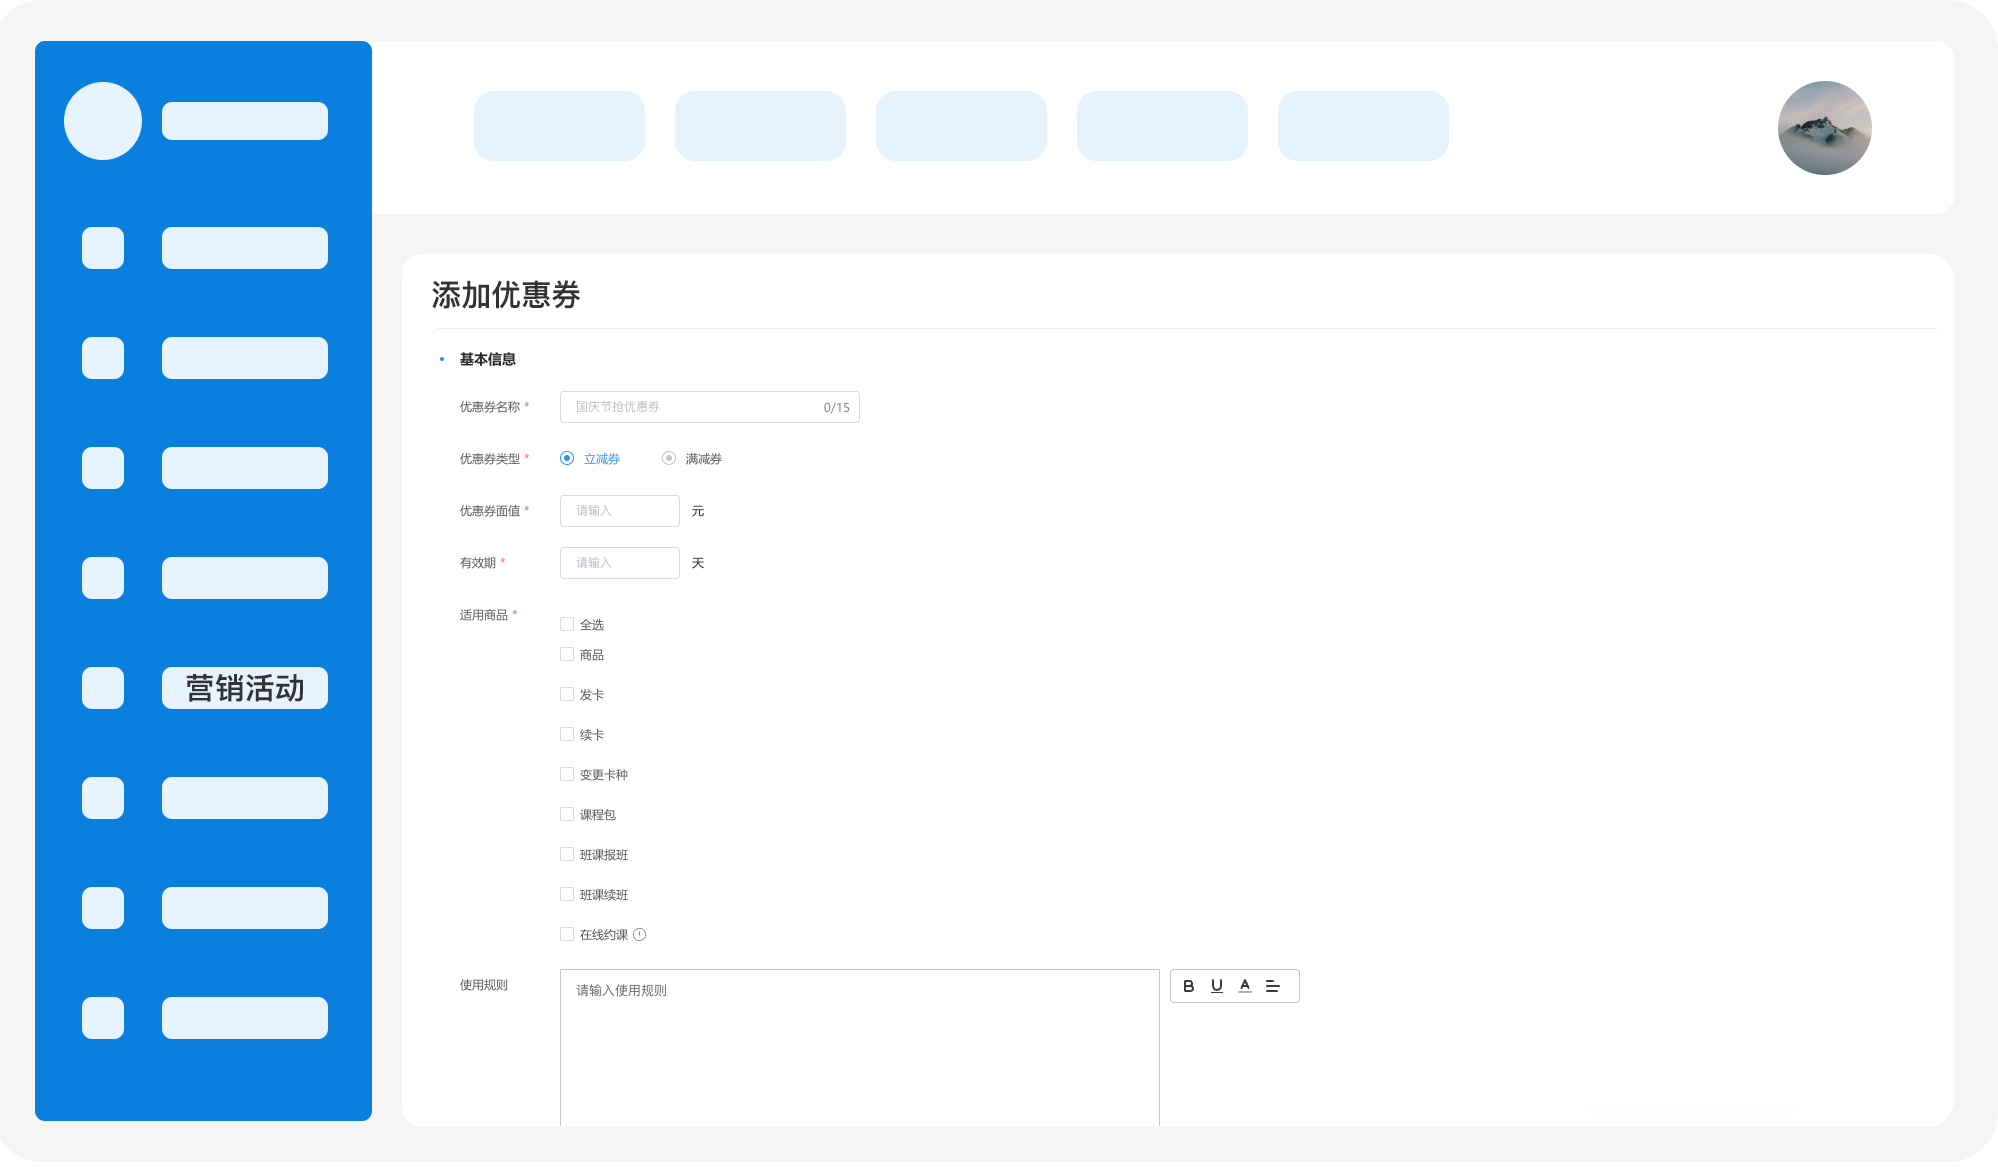Screen dimensions: 1998x1167
Task: Select the 立减券 radio option
Action: (567, 458)
